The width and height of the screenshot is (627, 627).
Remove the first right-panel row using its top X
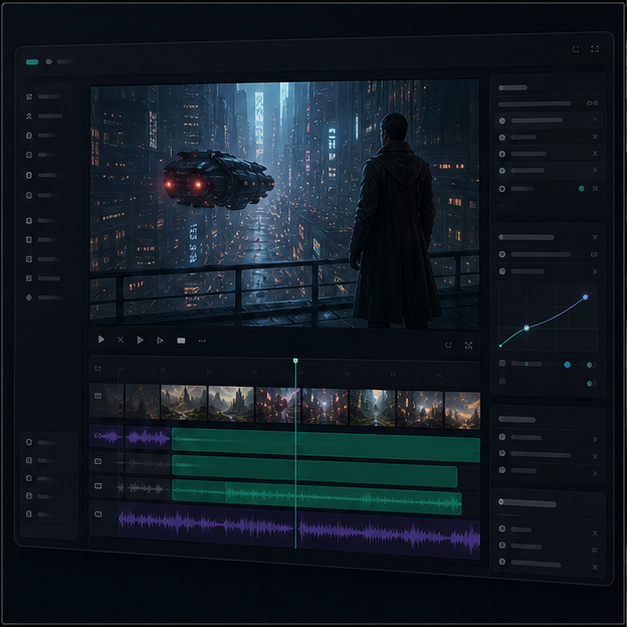click(x=595, y=137)
